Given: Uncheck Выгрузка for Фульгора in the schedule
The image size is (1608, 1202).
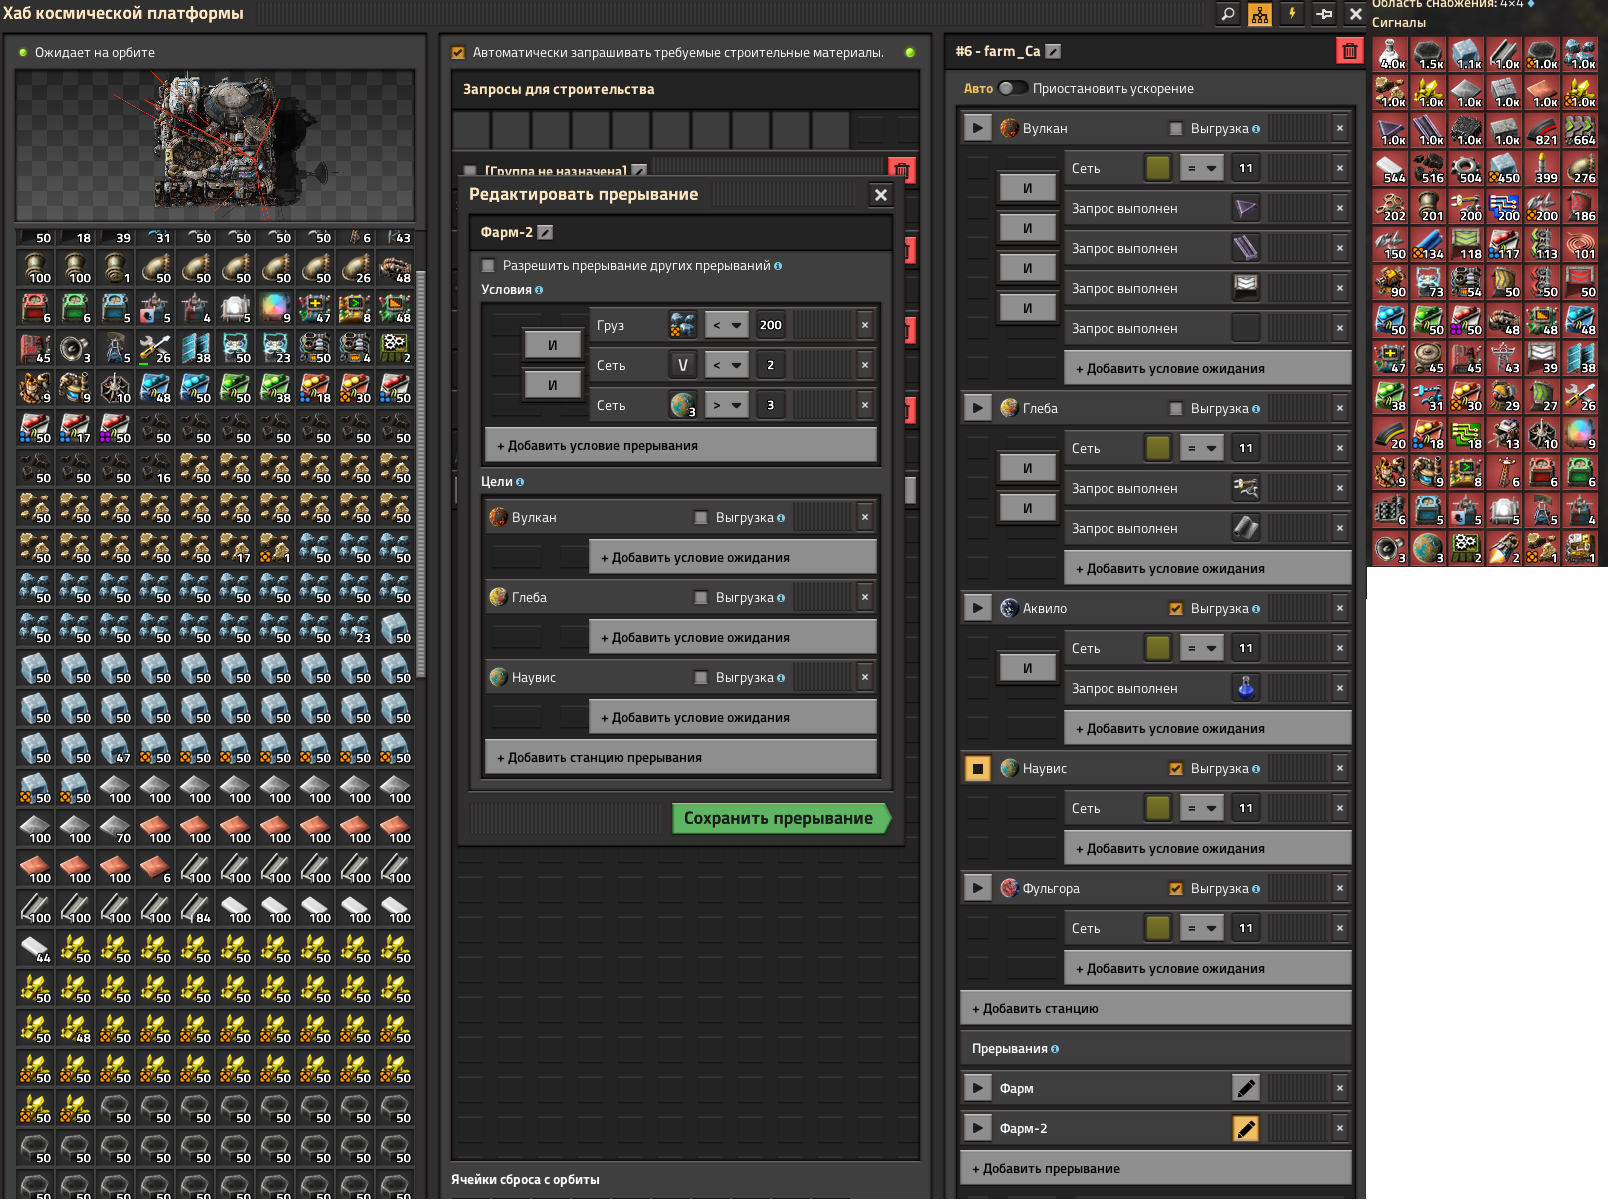Looking at the screenshot, I should [1176, 888].
